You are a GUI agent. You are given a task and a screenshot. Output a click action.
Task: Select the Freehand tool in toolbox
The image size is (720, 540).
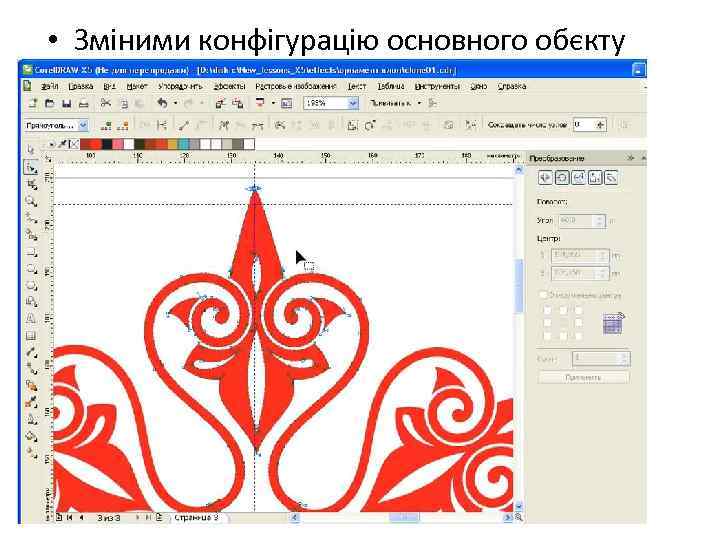pyautogui.click(x=31, y=218)
